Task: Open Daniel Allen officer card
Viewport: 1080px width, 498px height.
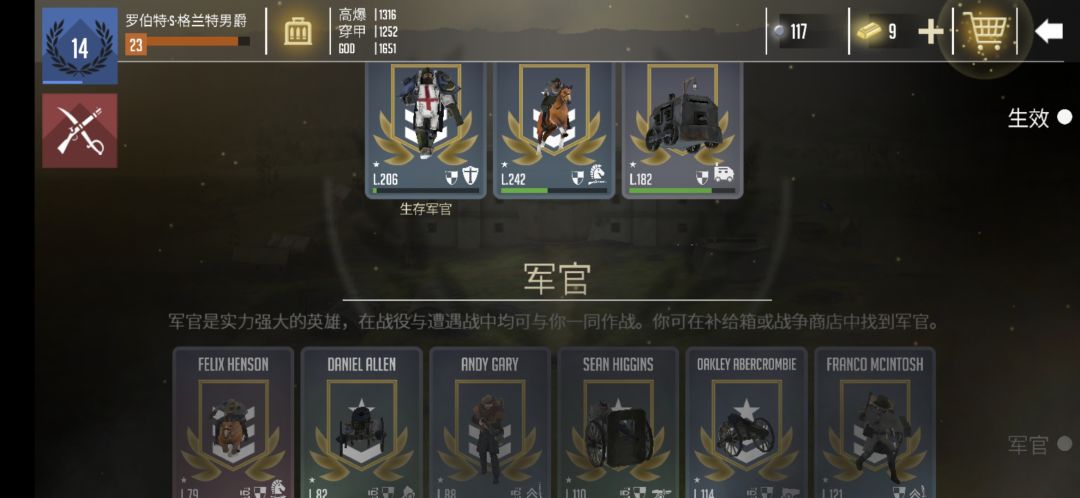Action: [362, 423]
